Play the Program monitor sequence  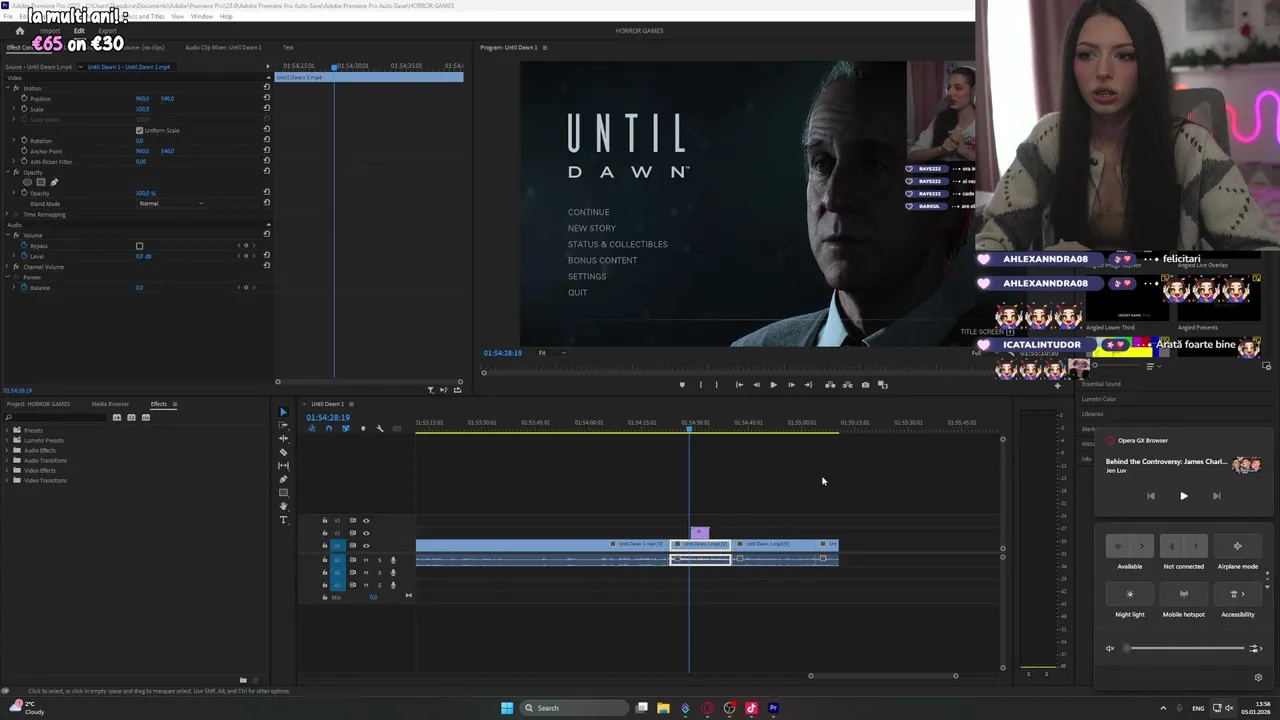773,385
